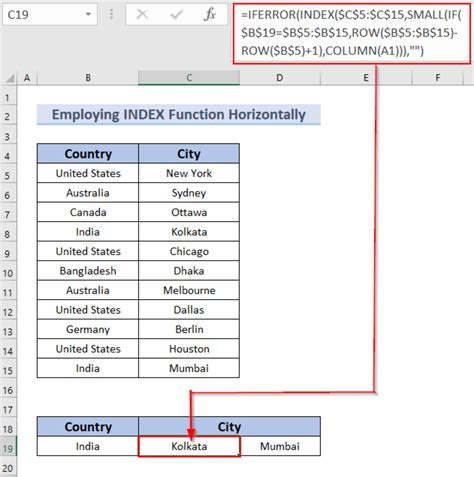Image resolution: width=474 pixels, height=477 pixels.
Task: Click the title Employing INDEX Function Horizontally
Action: click(x=179, y=115)
